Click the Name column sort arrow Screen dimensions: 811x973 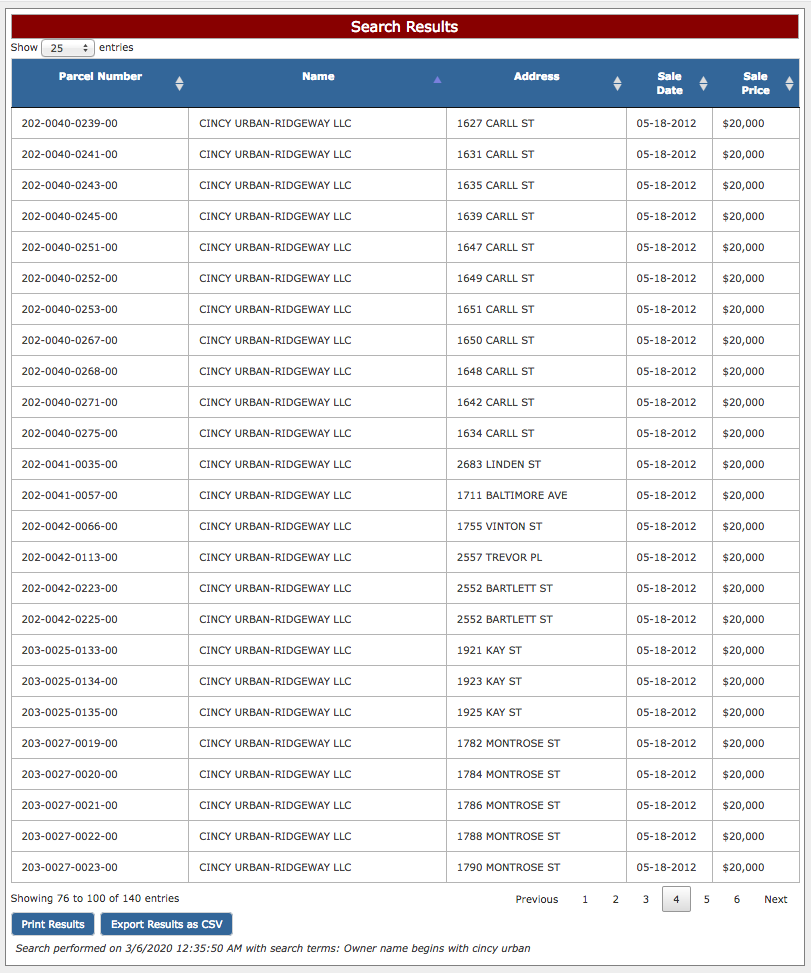coord(437,80)
